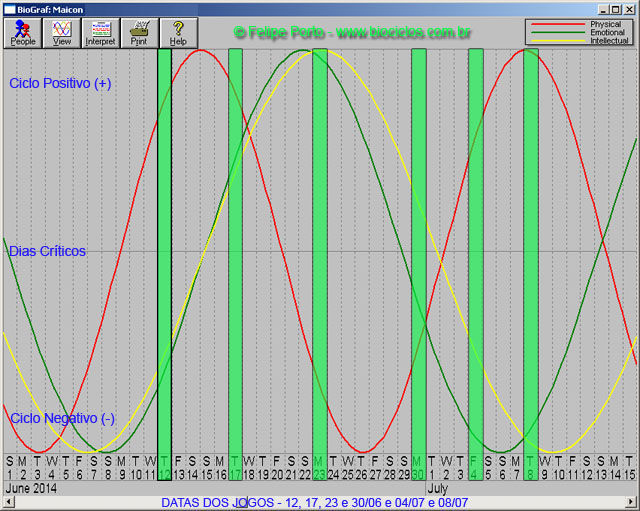Click the right scroll arrow
Viewport: 640px width, 511px height.
click(x=632, y=502)
